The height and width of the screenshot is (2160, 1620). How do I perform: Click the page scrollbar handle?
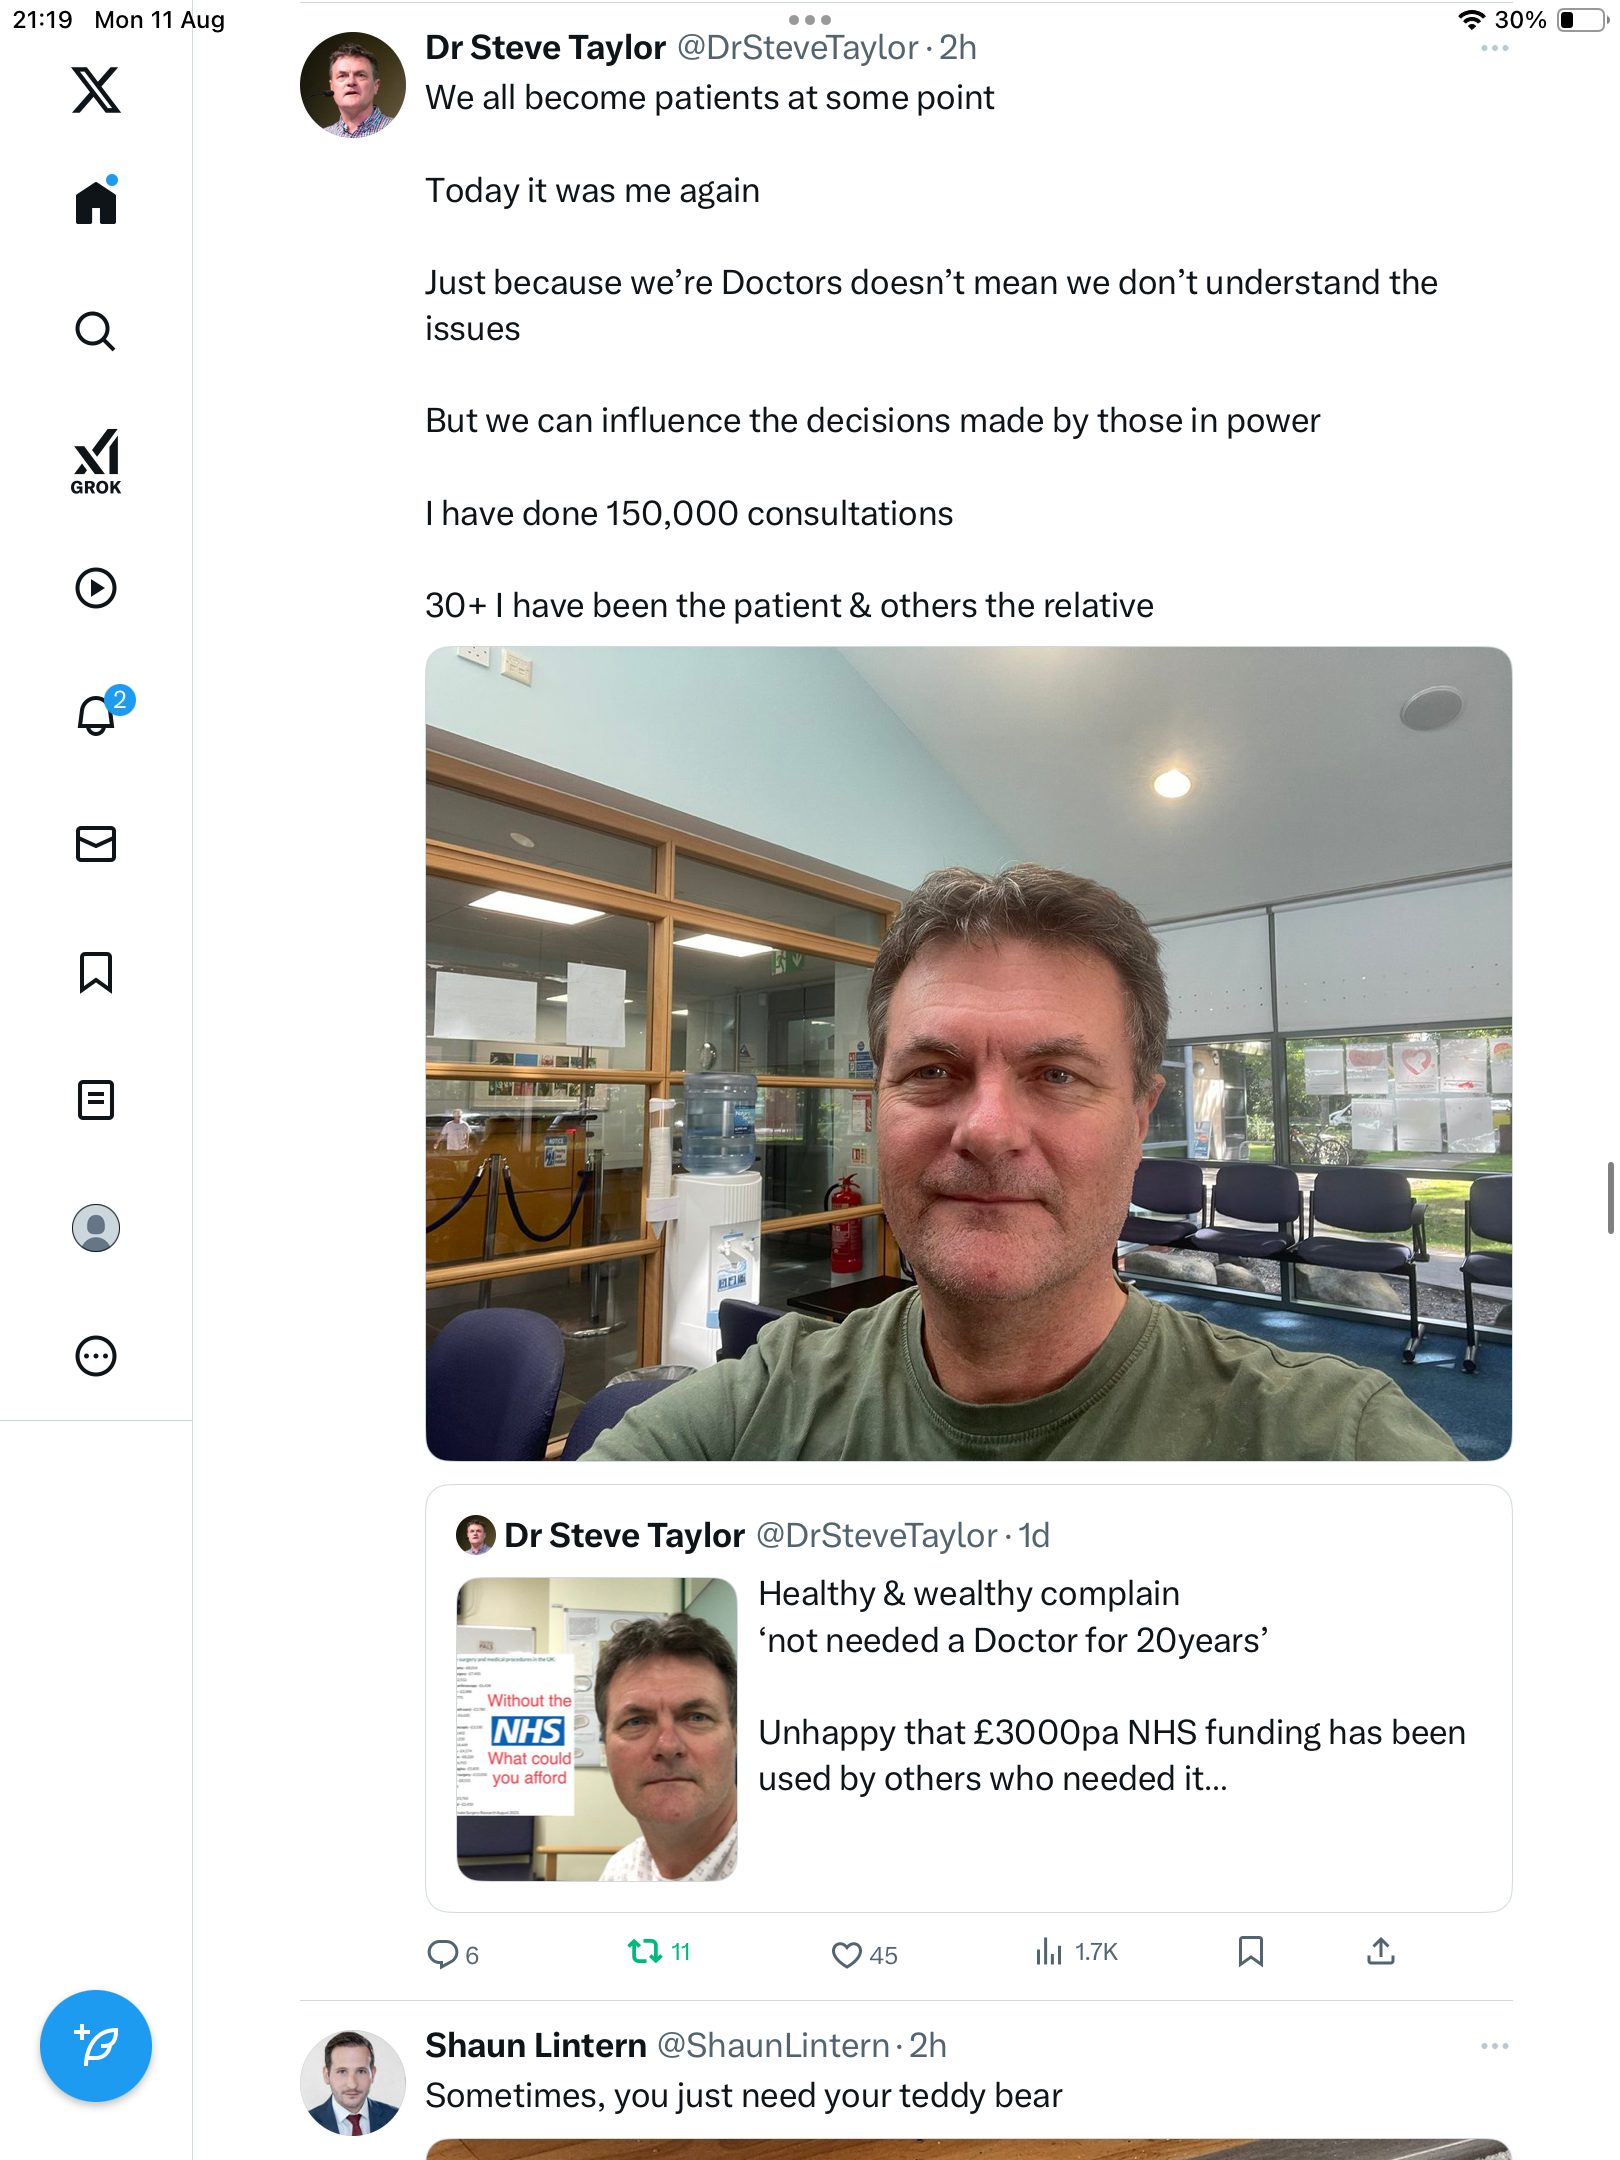[1610, 1198]
